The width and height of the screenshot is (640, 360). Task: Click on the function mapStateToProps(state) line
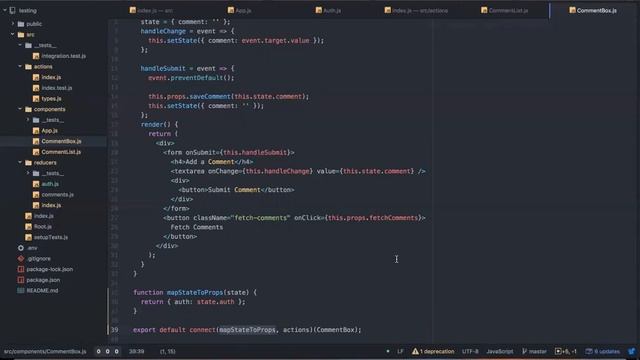pos(195,292)
